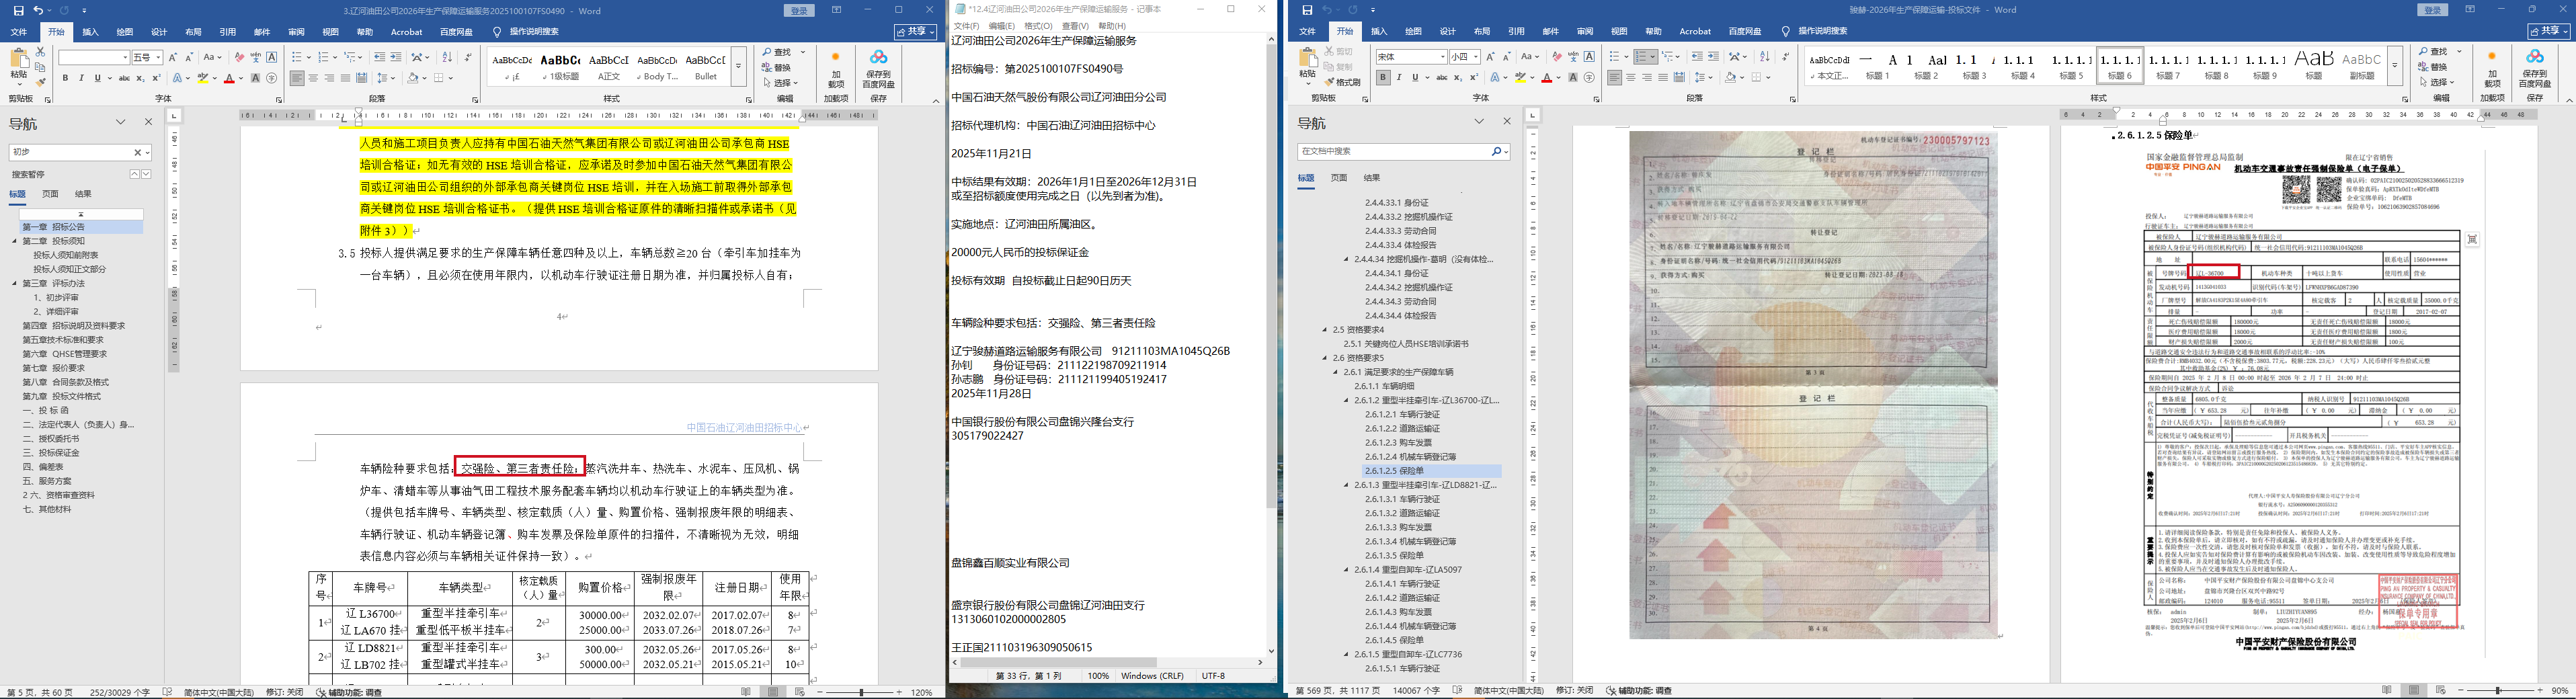
Task: Go to 第四章 招标说明及资料要求 heading
Action: tap(74, 326)
